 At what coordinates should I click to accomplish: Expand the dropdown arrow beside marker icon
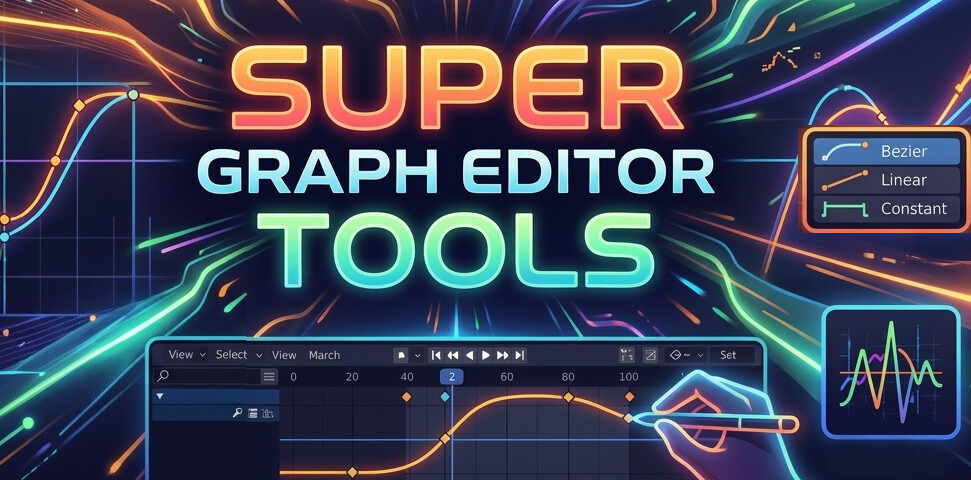(417, 356)
